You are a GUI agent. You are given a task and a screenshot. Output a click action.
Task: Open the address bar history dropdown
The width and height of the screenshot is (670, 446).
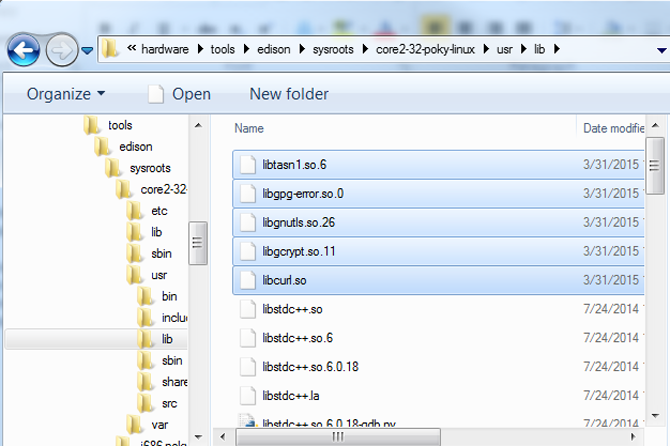tap(661, 50)
